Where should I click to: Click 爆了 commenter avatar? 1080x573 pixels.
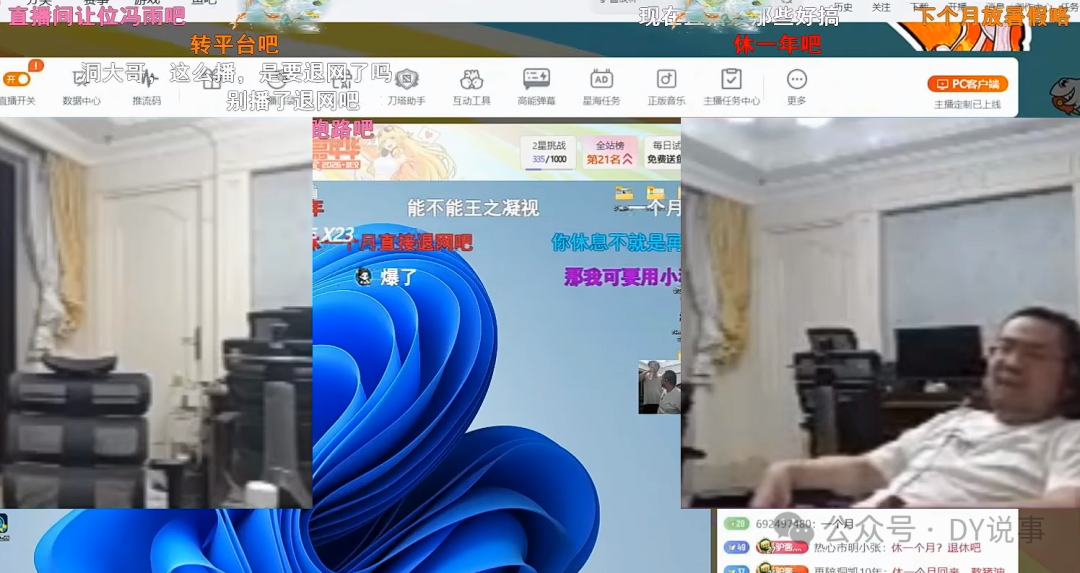[x=363, y=277]
